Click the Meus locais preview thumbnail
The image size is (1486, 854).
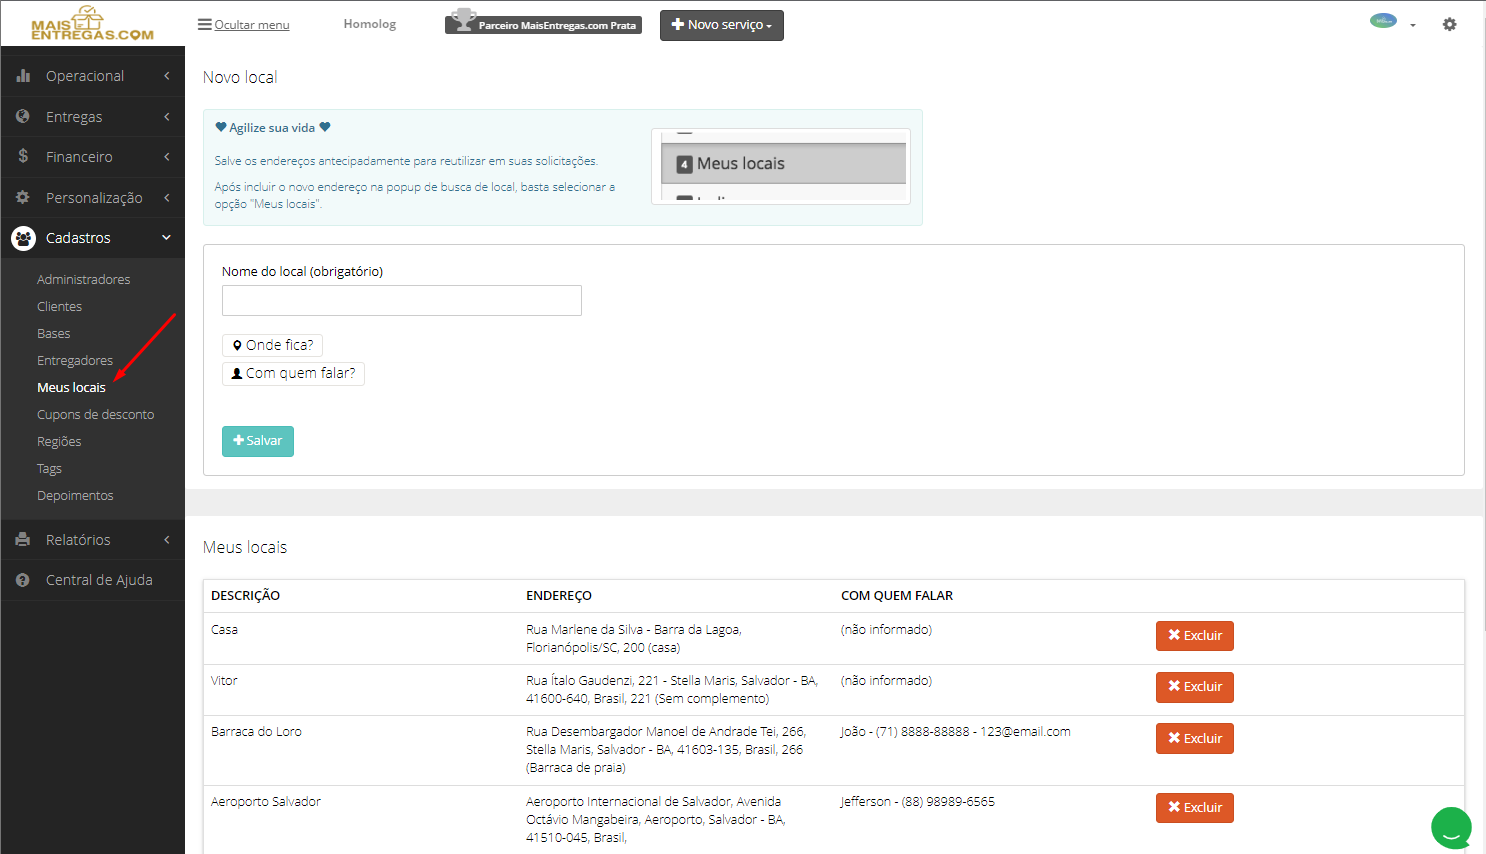[781, 166]
